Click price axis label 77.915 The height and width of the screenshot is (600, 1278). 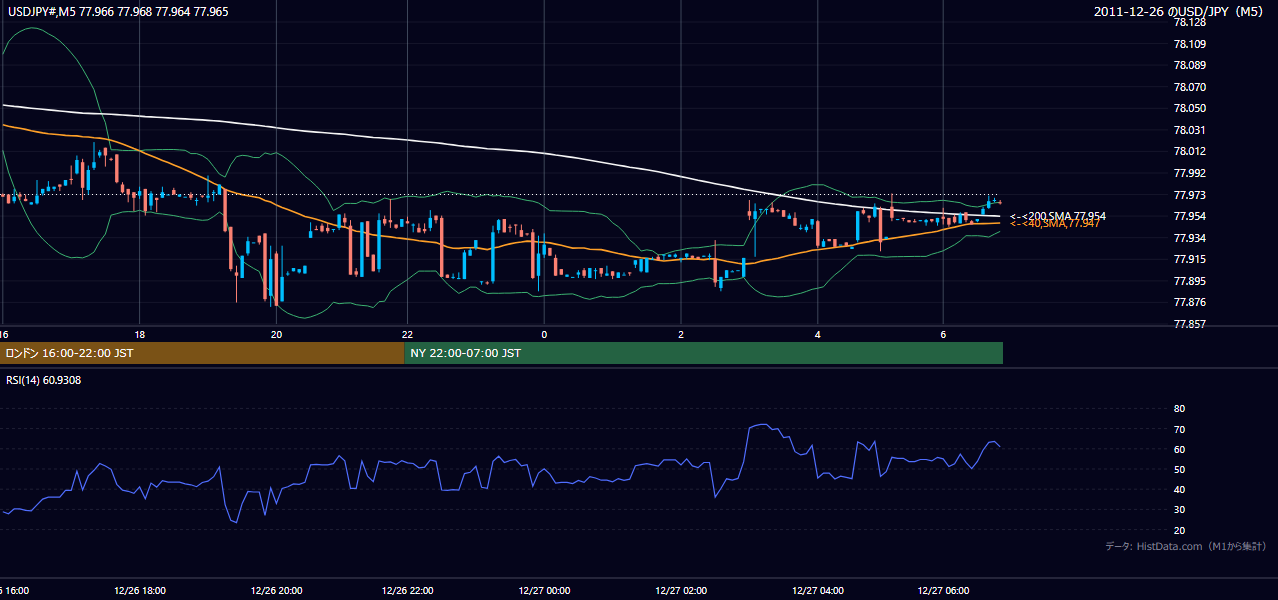coord(1189,259)
